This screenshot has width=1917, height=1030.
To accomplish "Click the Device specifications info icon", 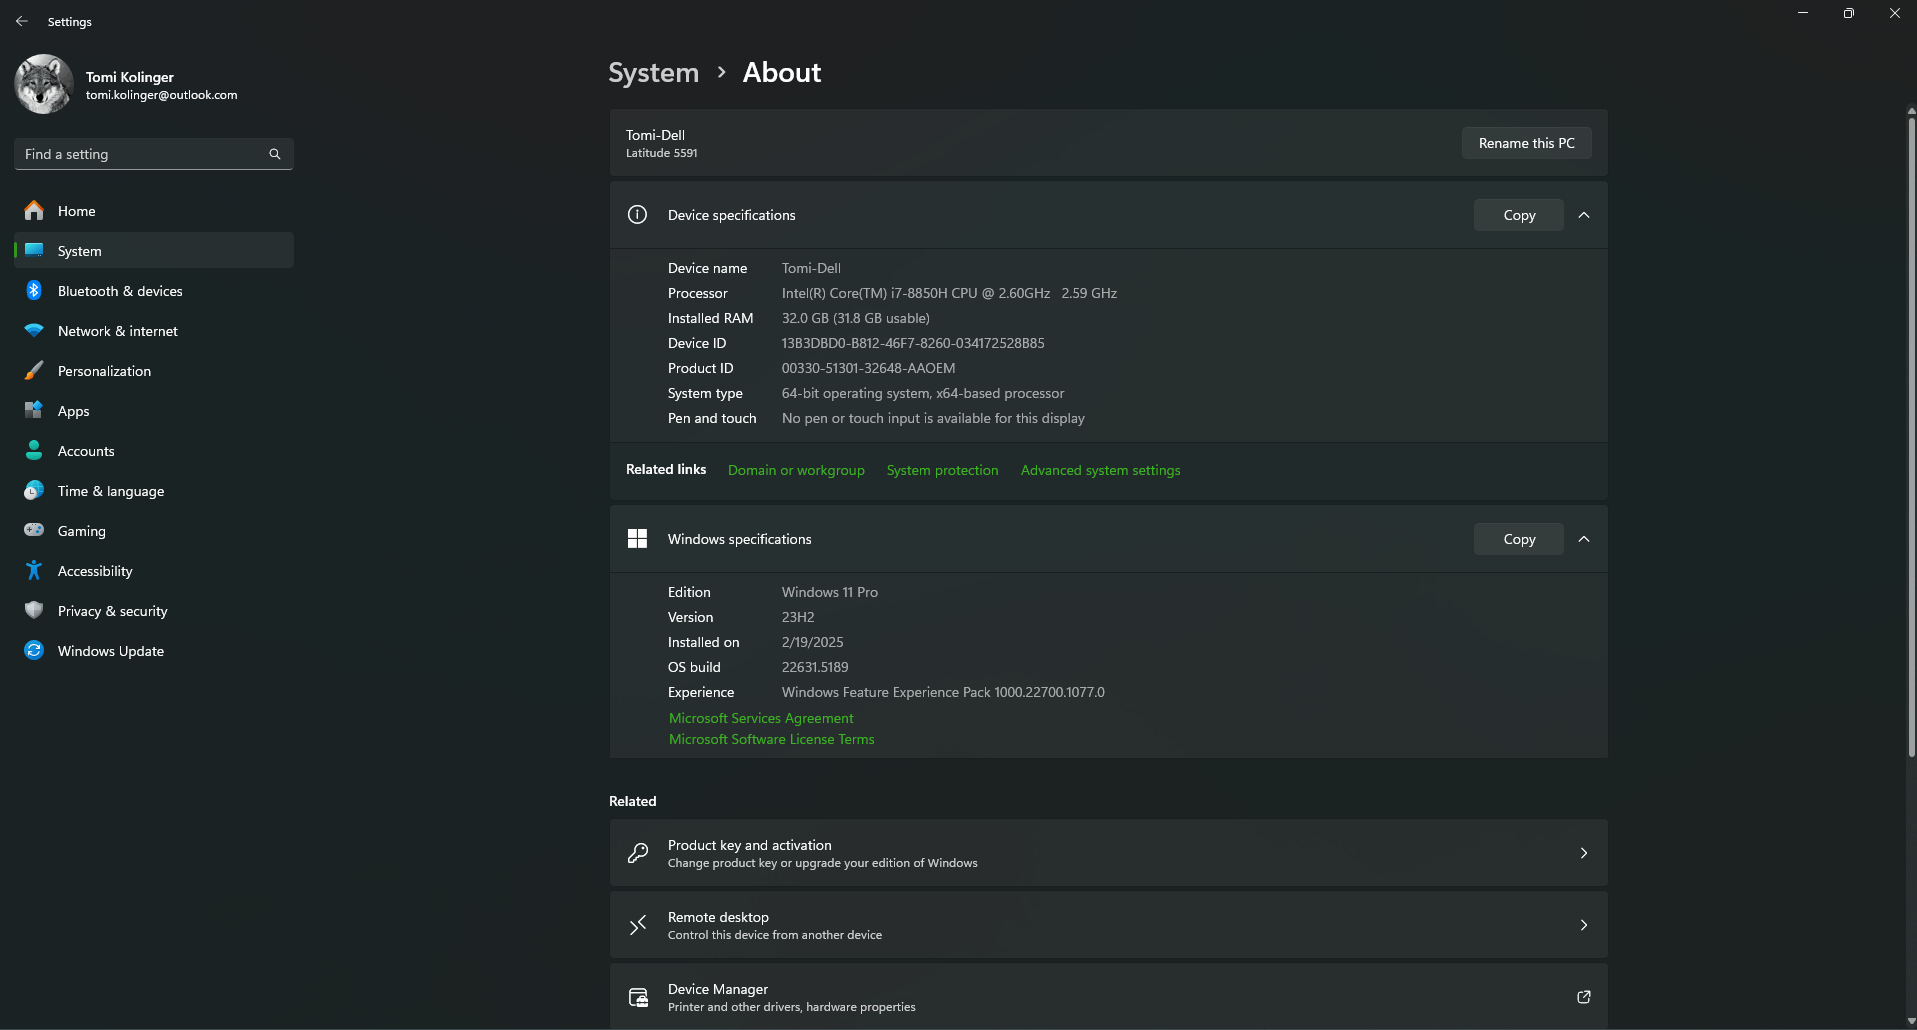I will pos(637,214).
